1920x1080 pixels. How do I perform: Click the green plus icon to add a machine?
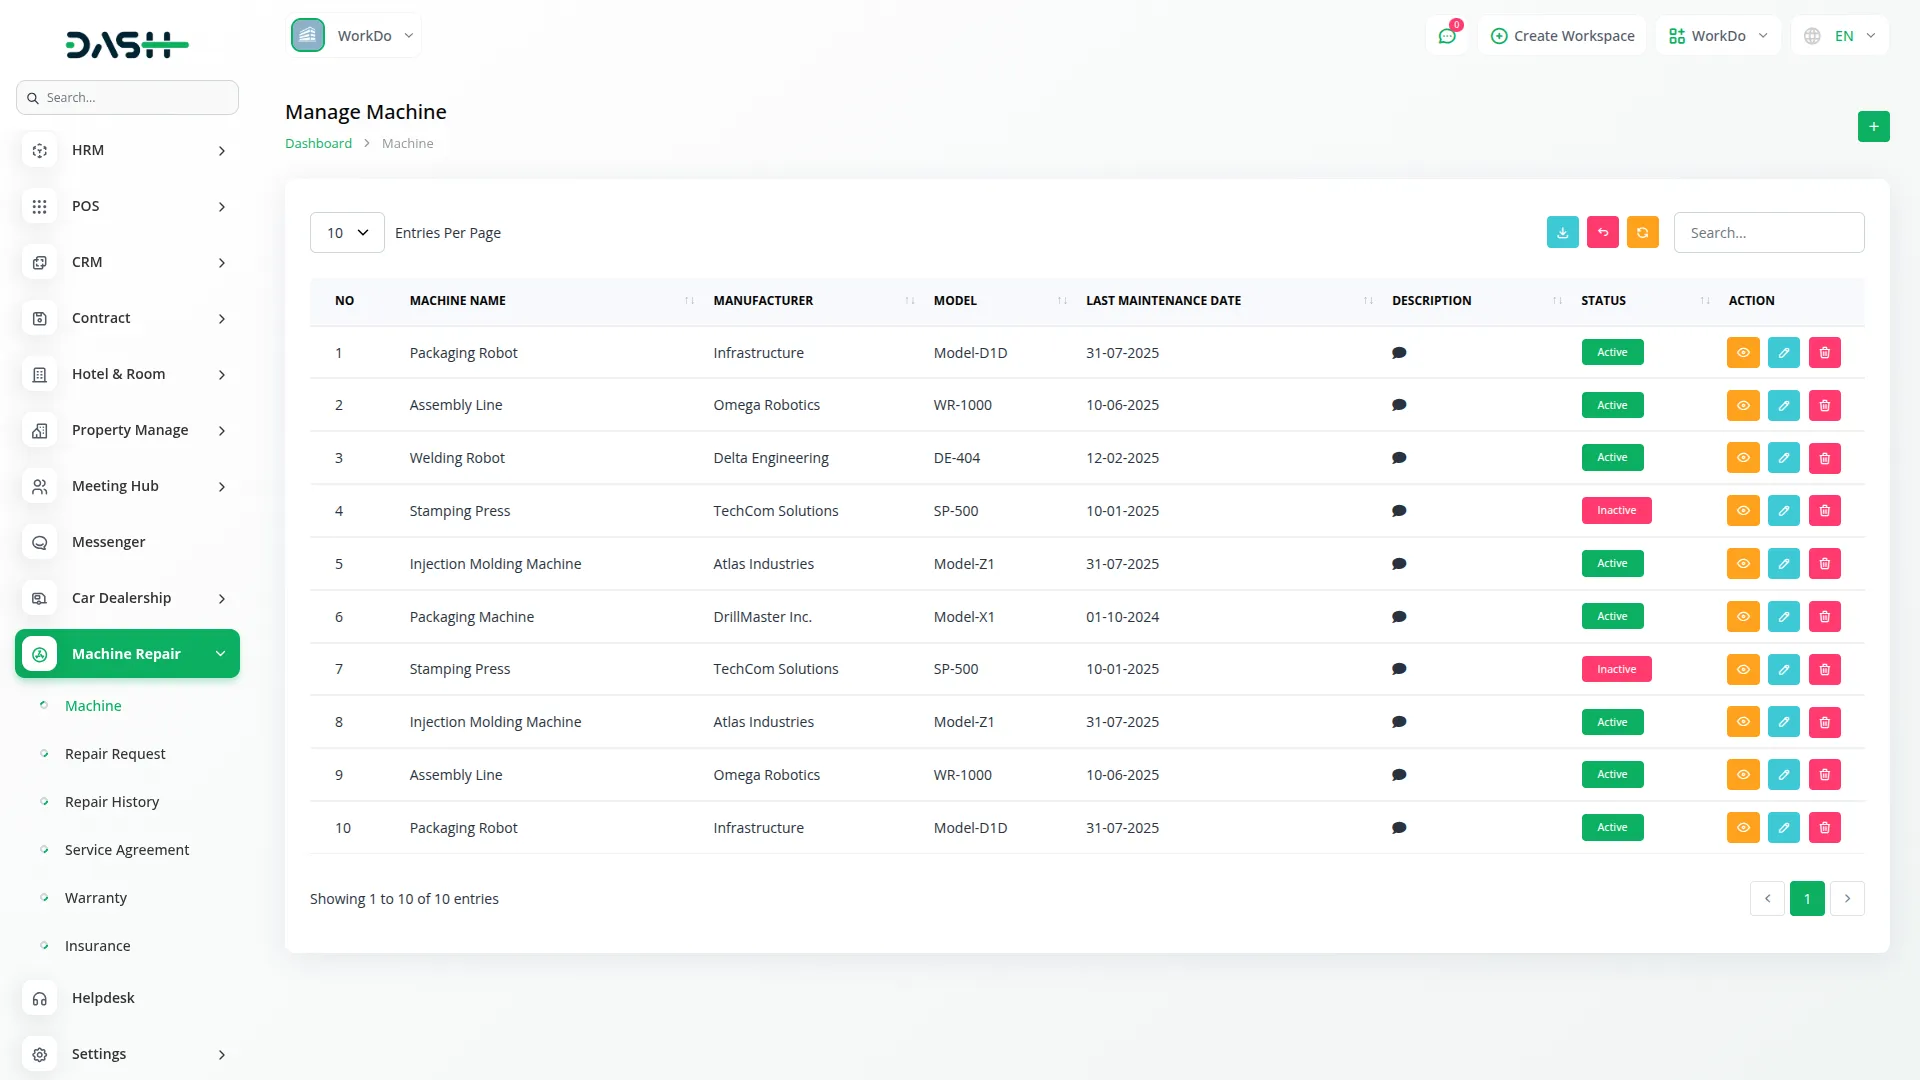coord(1874,126)
